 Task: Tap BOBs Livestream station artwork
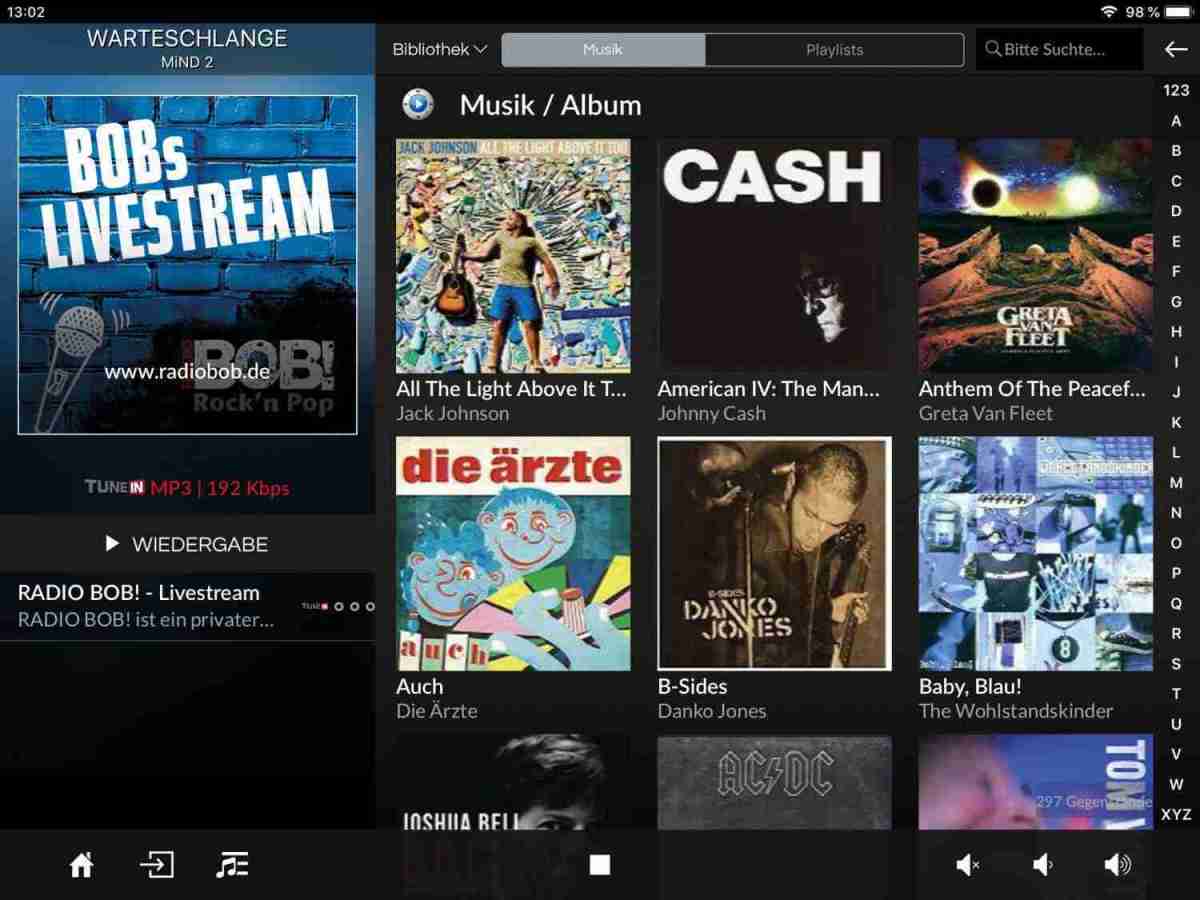(187, 265)
